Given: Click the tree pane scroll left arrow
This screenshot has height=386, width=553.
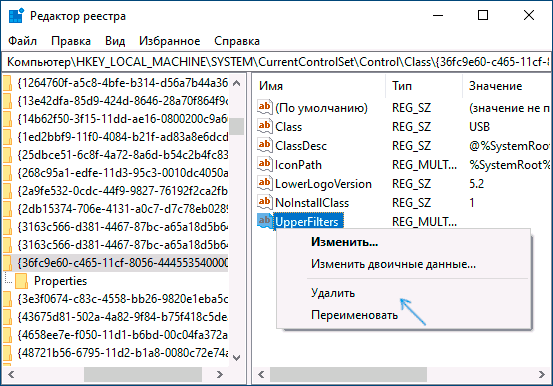Looking at the screenshot, I should [11, 374].
